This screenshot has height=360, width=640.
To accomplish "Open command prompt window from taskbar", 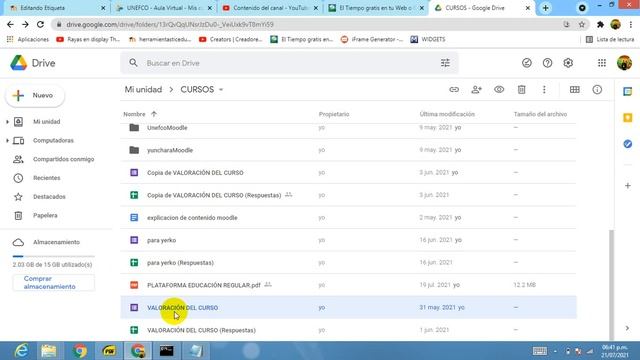I will coord(167,351).
